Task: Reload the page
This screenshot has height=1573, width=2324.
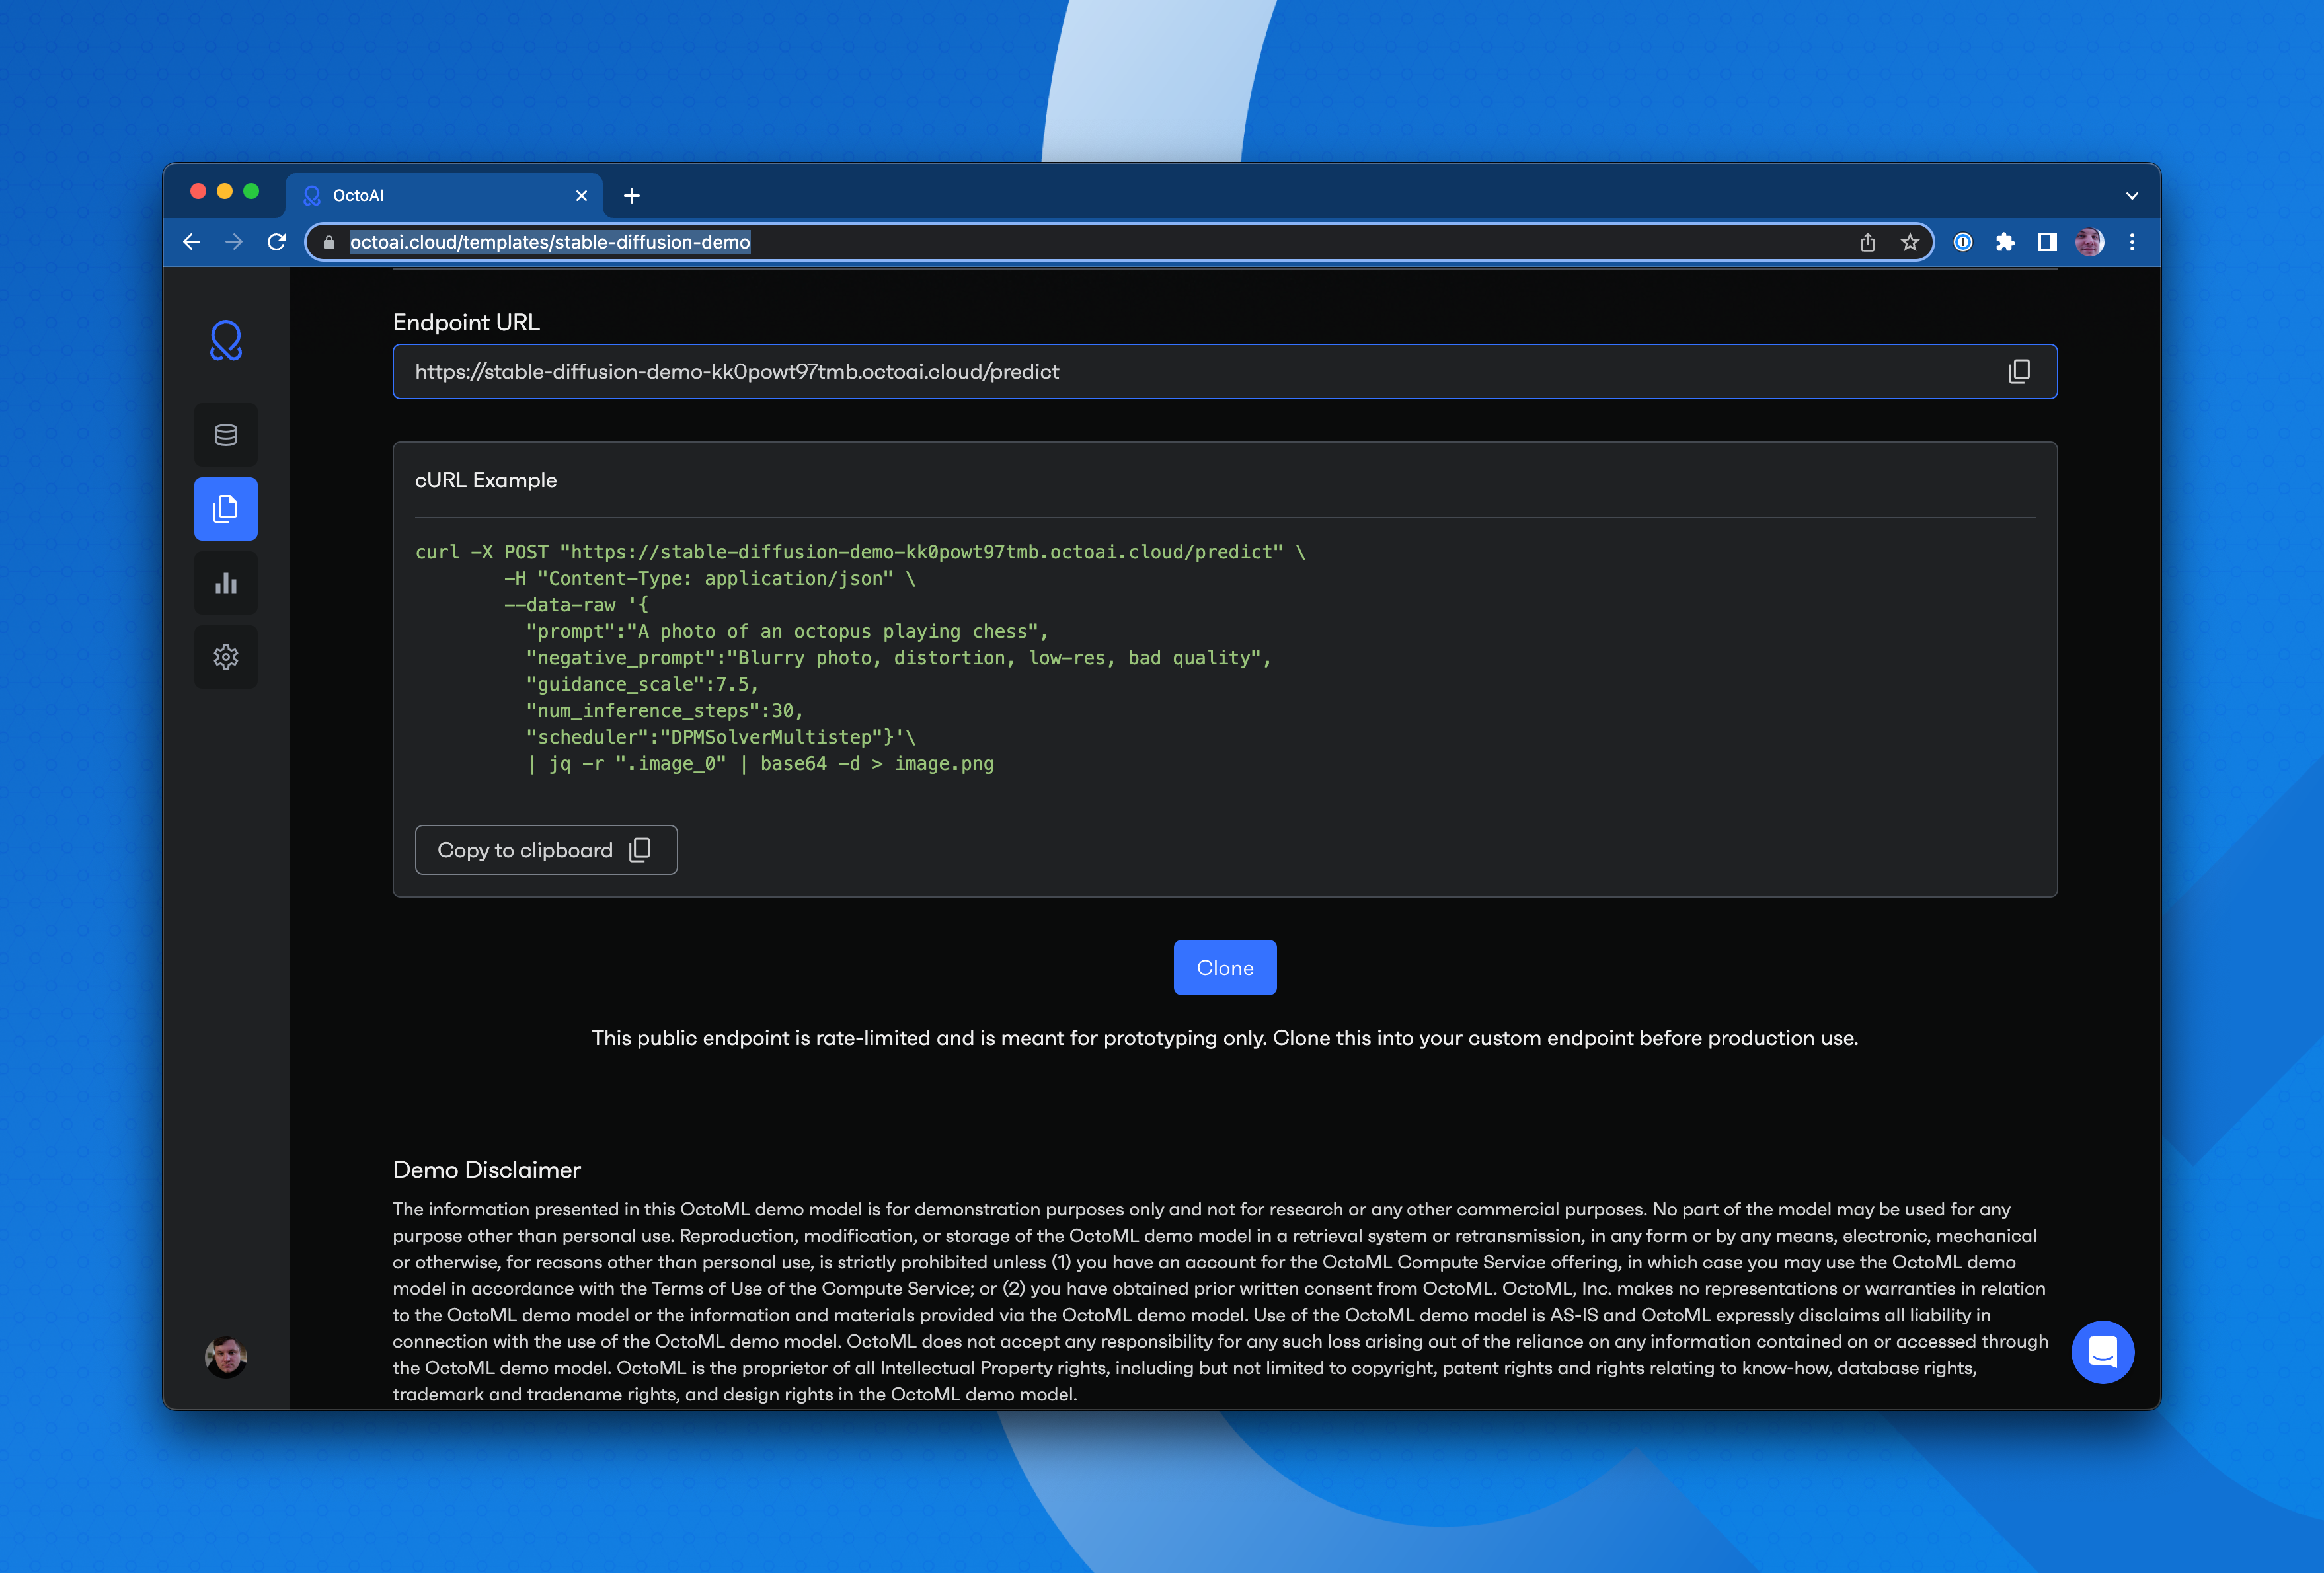Action: (x=277, y=242)
